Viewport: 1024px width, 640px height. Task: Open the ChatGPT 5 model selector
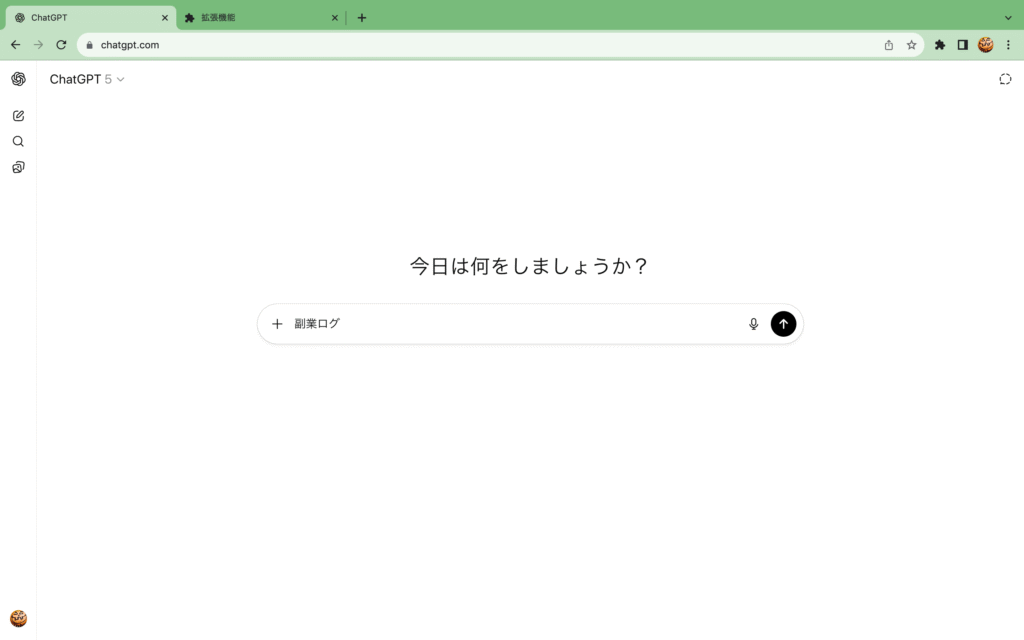click(87, 79)
